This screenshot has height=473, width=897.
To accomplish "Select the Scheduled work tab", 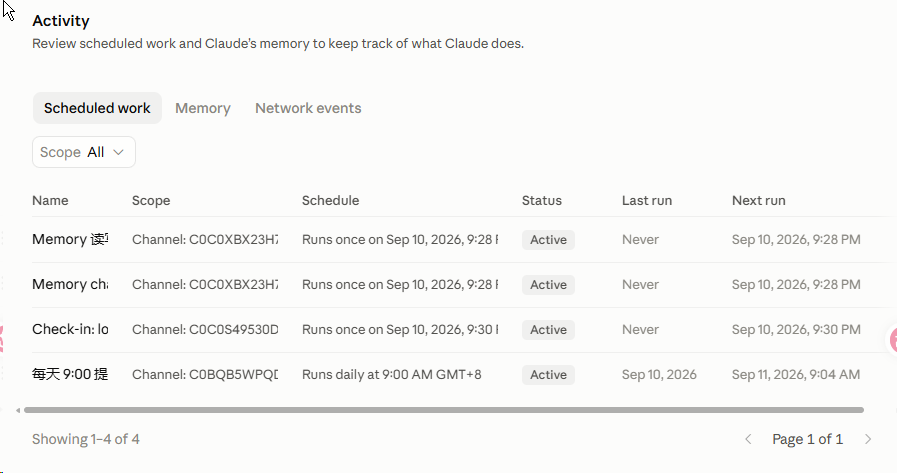I will click(97, 108).
